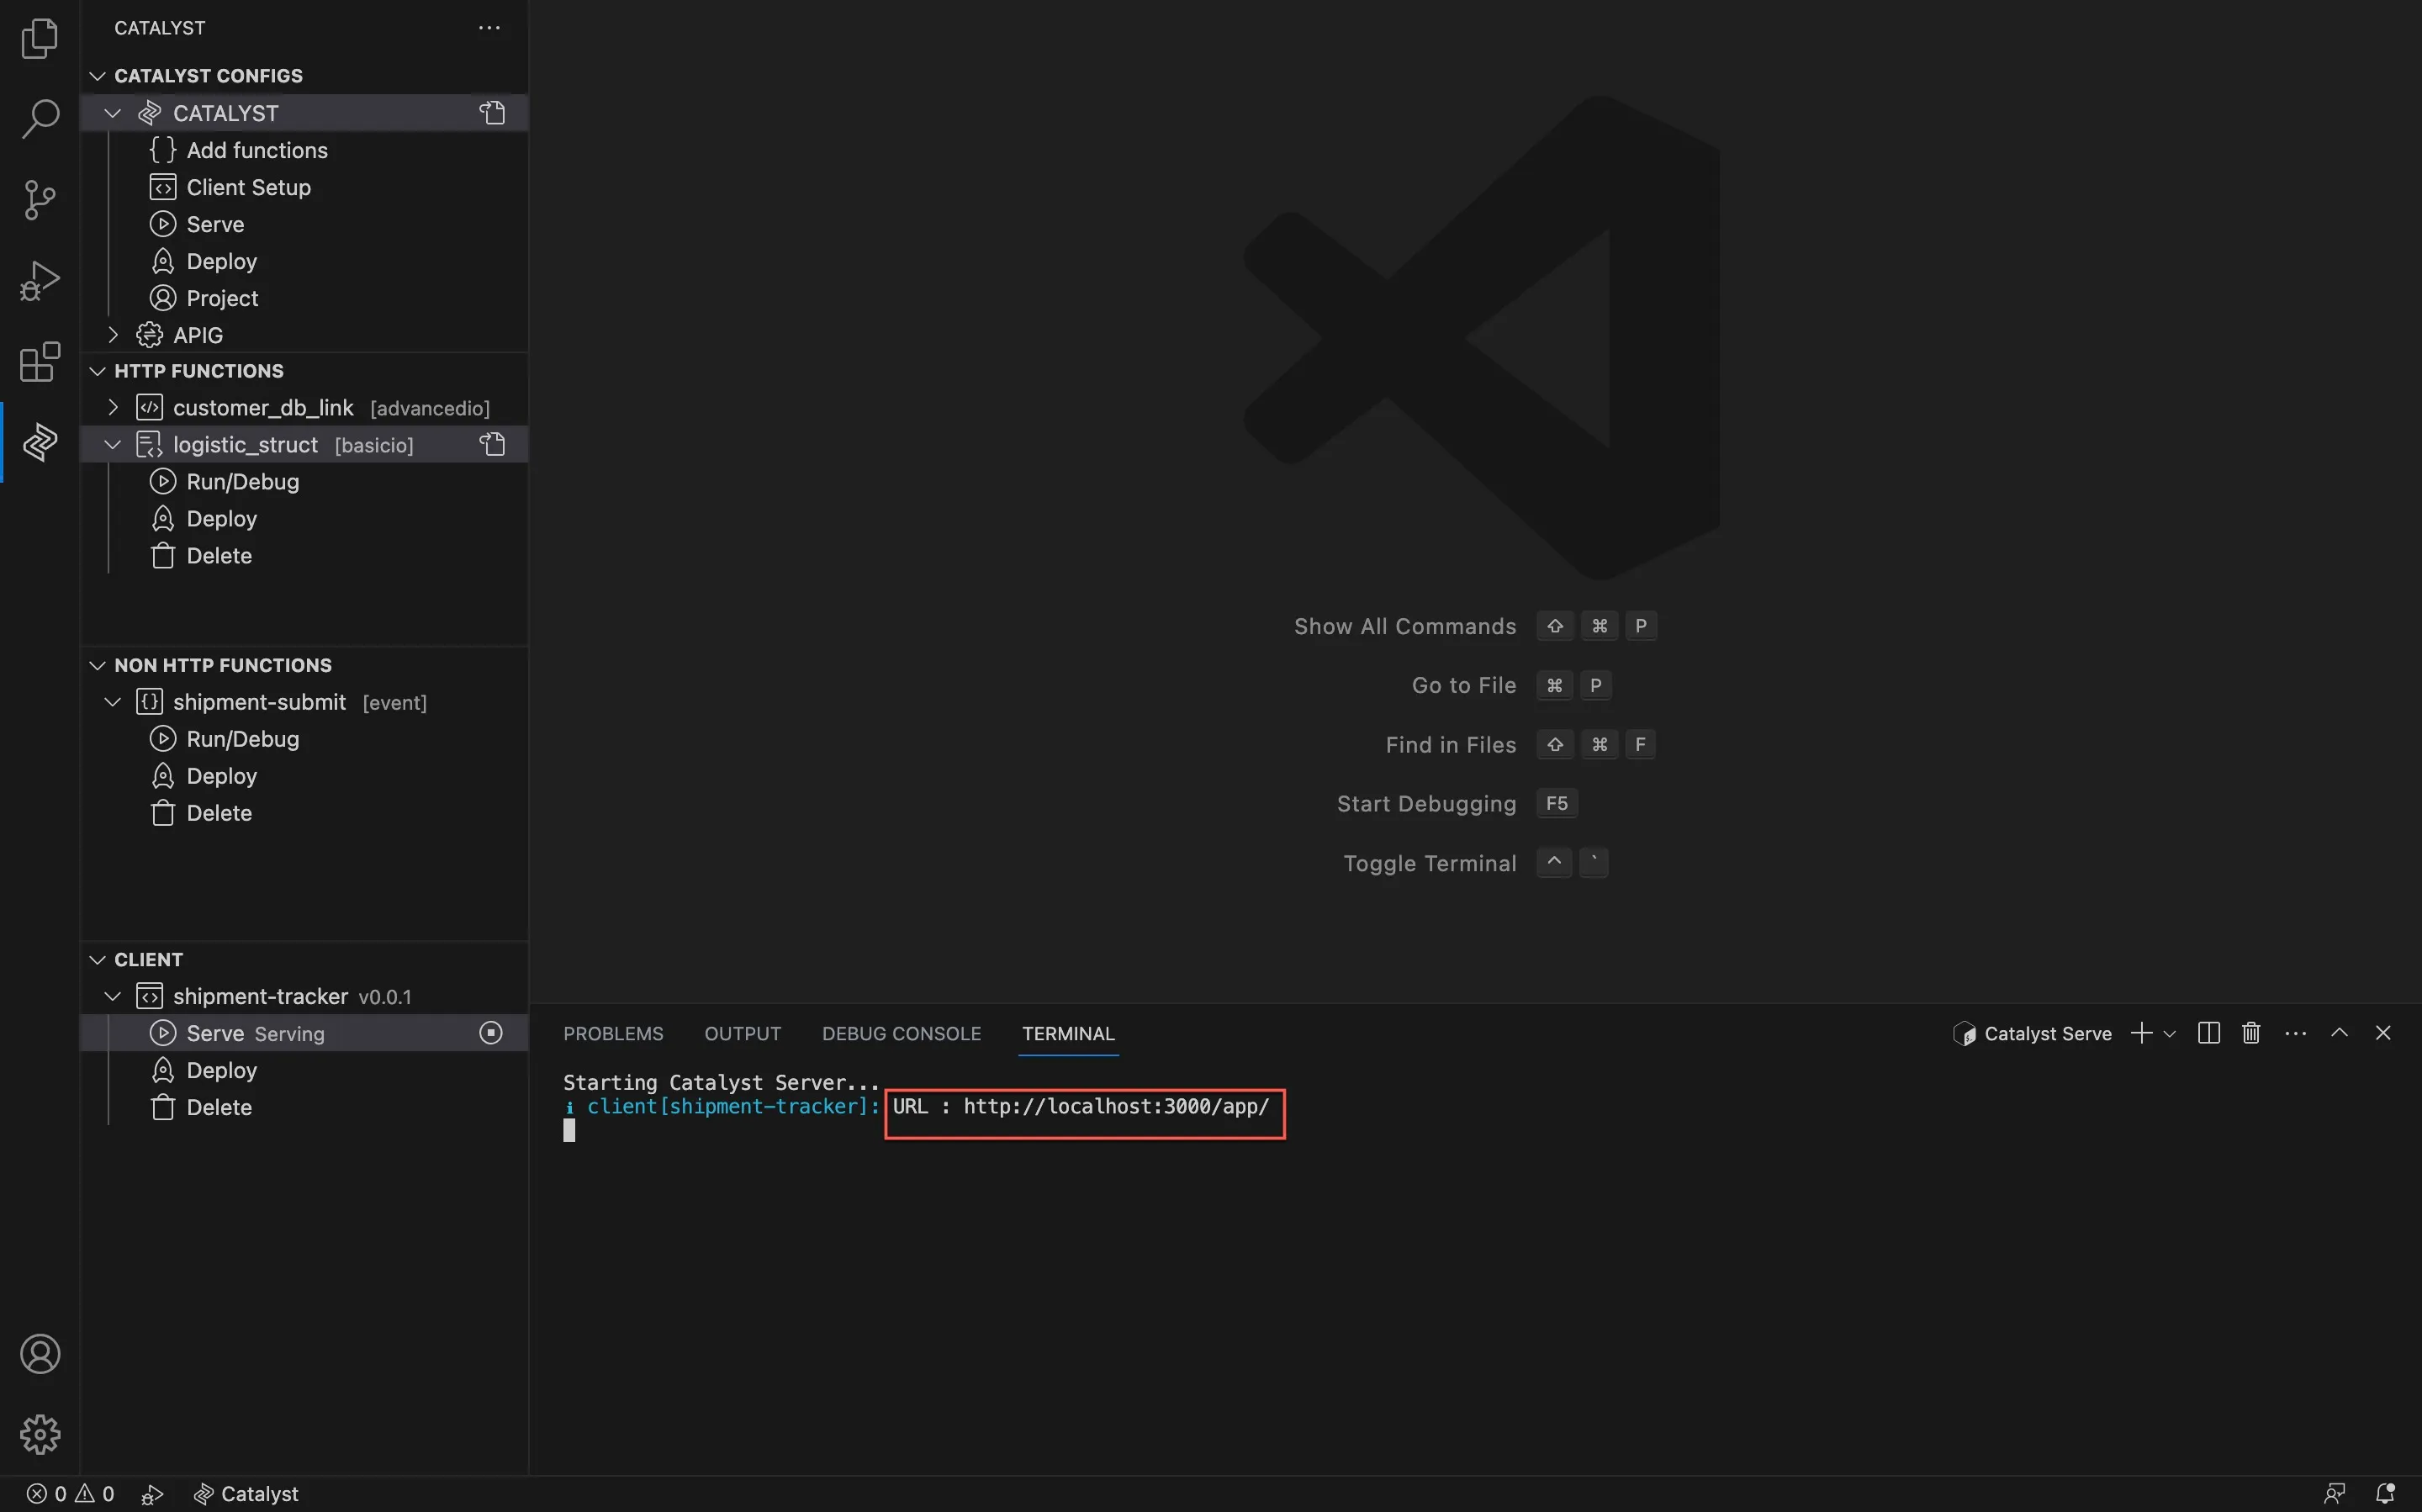This screenshot has width=2422, height=1512.
Task: Switch to the DEBUG CONSOLE tab
Action: (901, 1033)
